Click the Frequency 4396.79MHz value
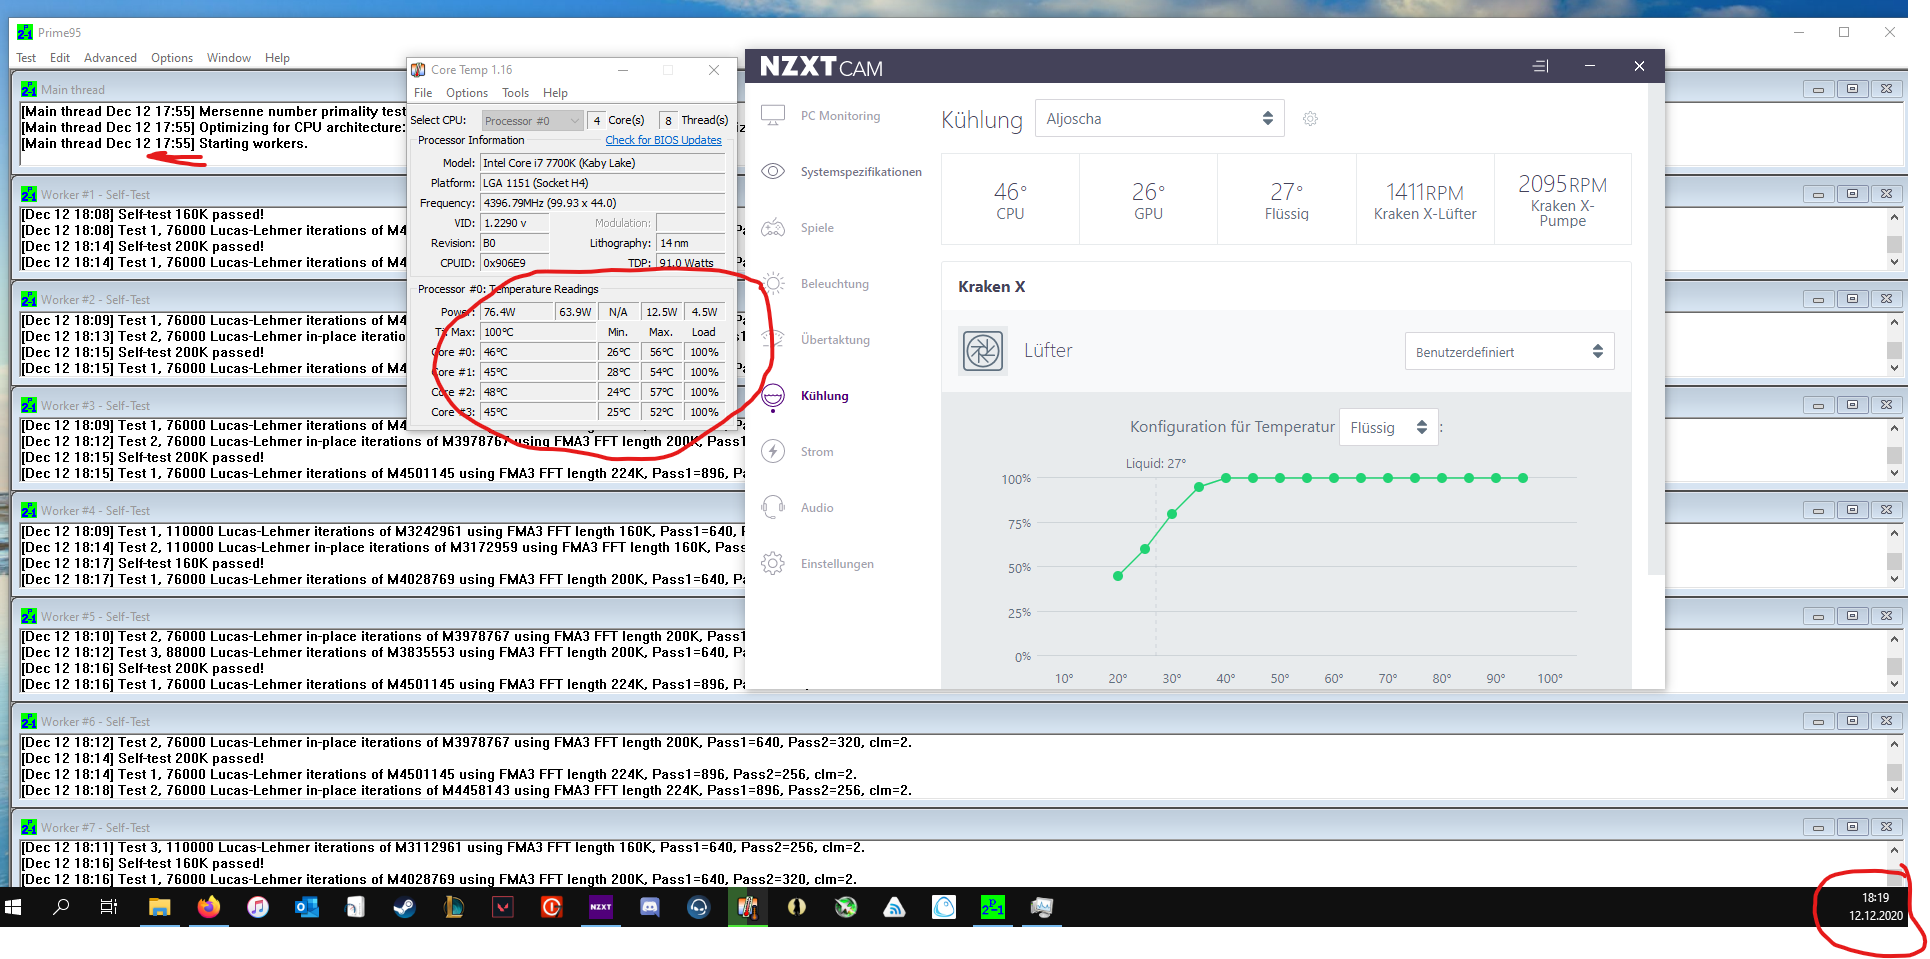Viewport: 1930px width, 959px height. [603, 203]
